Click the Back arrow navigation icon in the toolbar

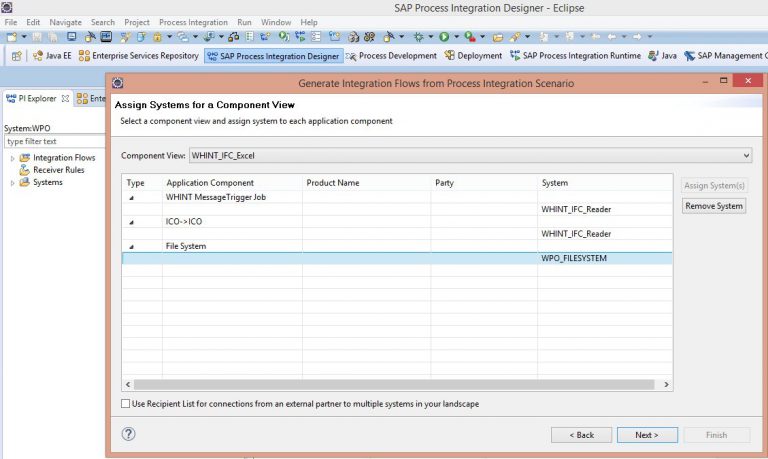pos(612,37)
